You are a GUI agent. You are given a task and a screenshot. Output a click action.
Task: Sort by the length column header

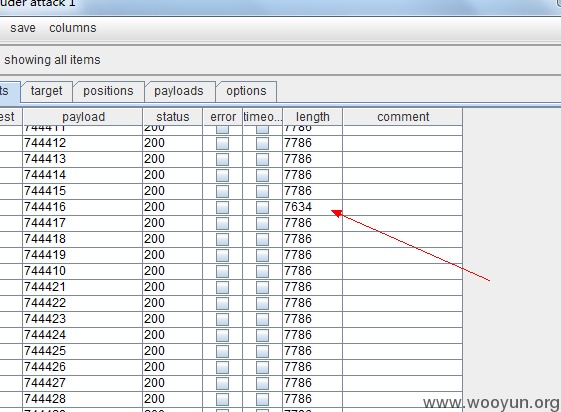coord(312,117)
